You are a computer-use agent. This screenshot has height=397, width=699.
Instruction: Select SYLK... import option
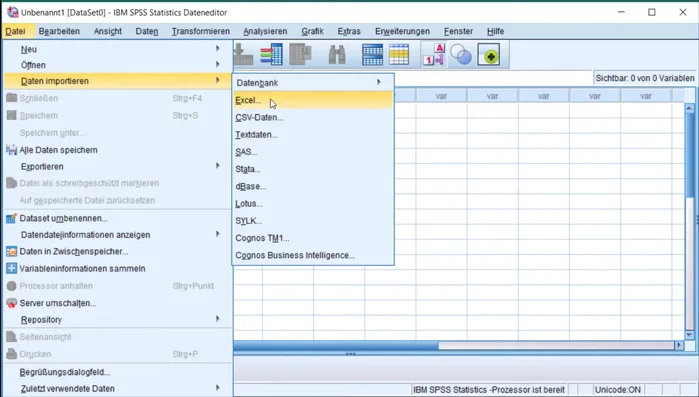[312, 221]
